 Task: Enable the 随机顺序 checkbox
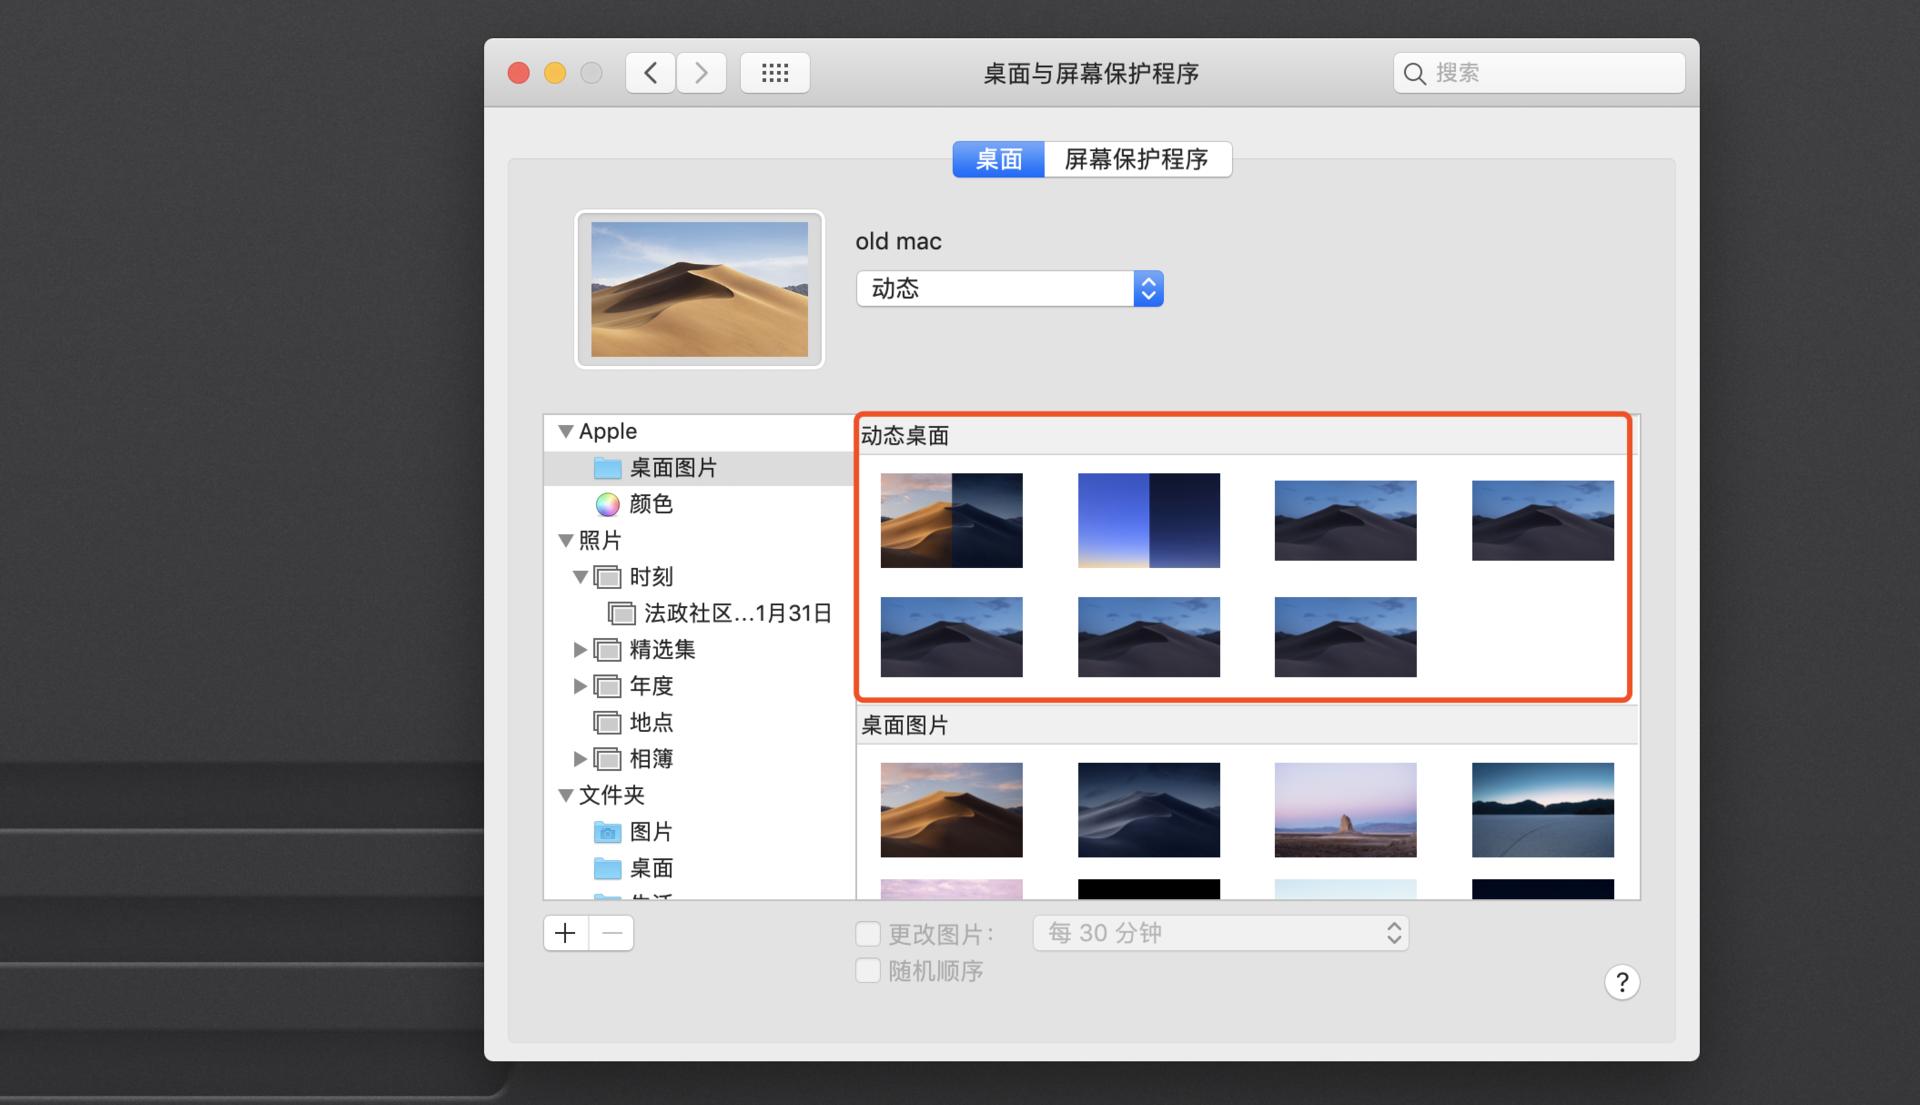coord(866,970)
